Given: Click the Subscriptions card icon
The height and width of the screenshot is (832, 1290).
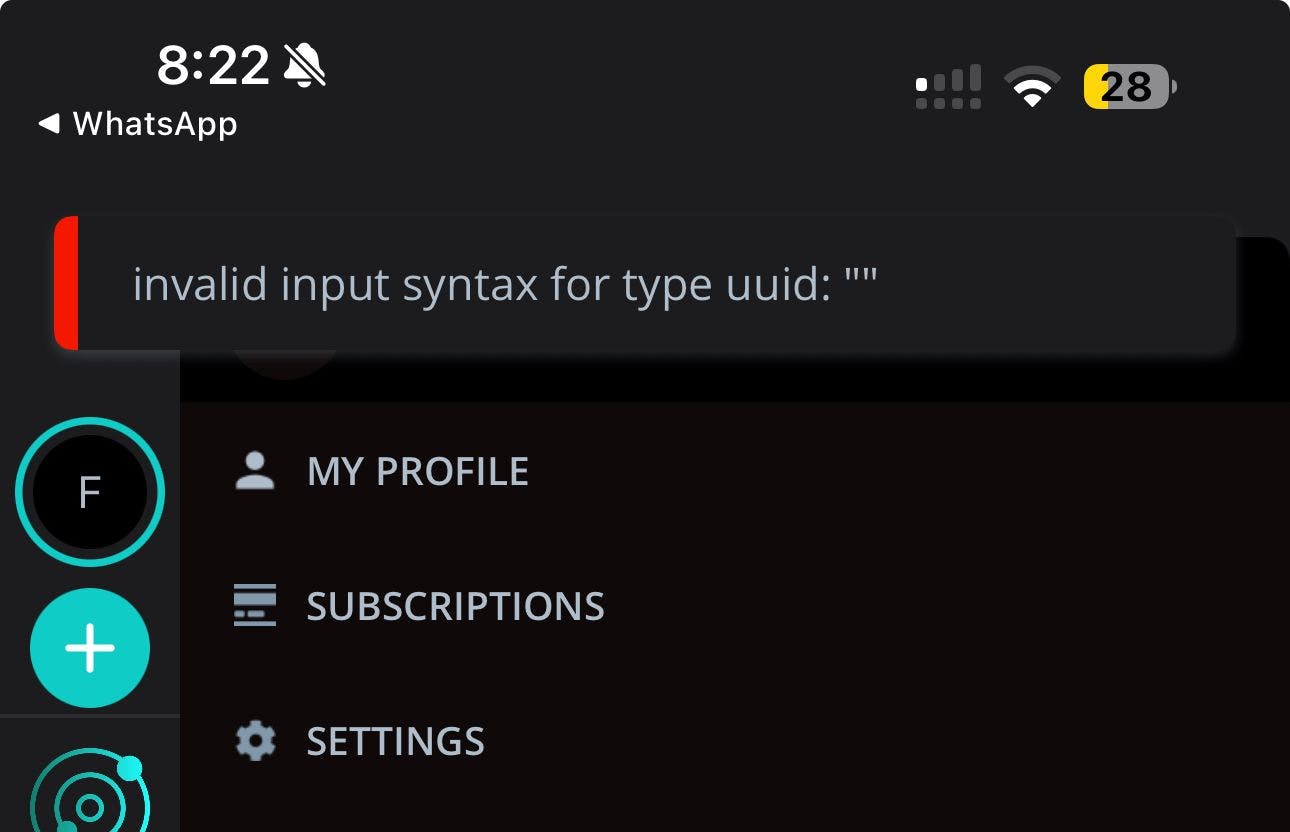Looking at the screenshot, I should point(254,605).
